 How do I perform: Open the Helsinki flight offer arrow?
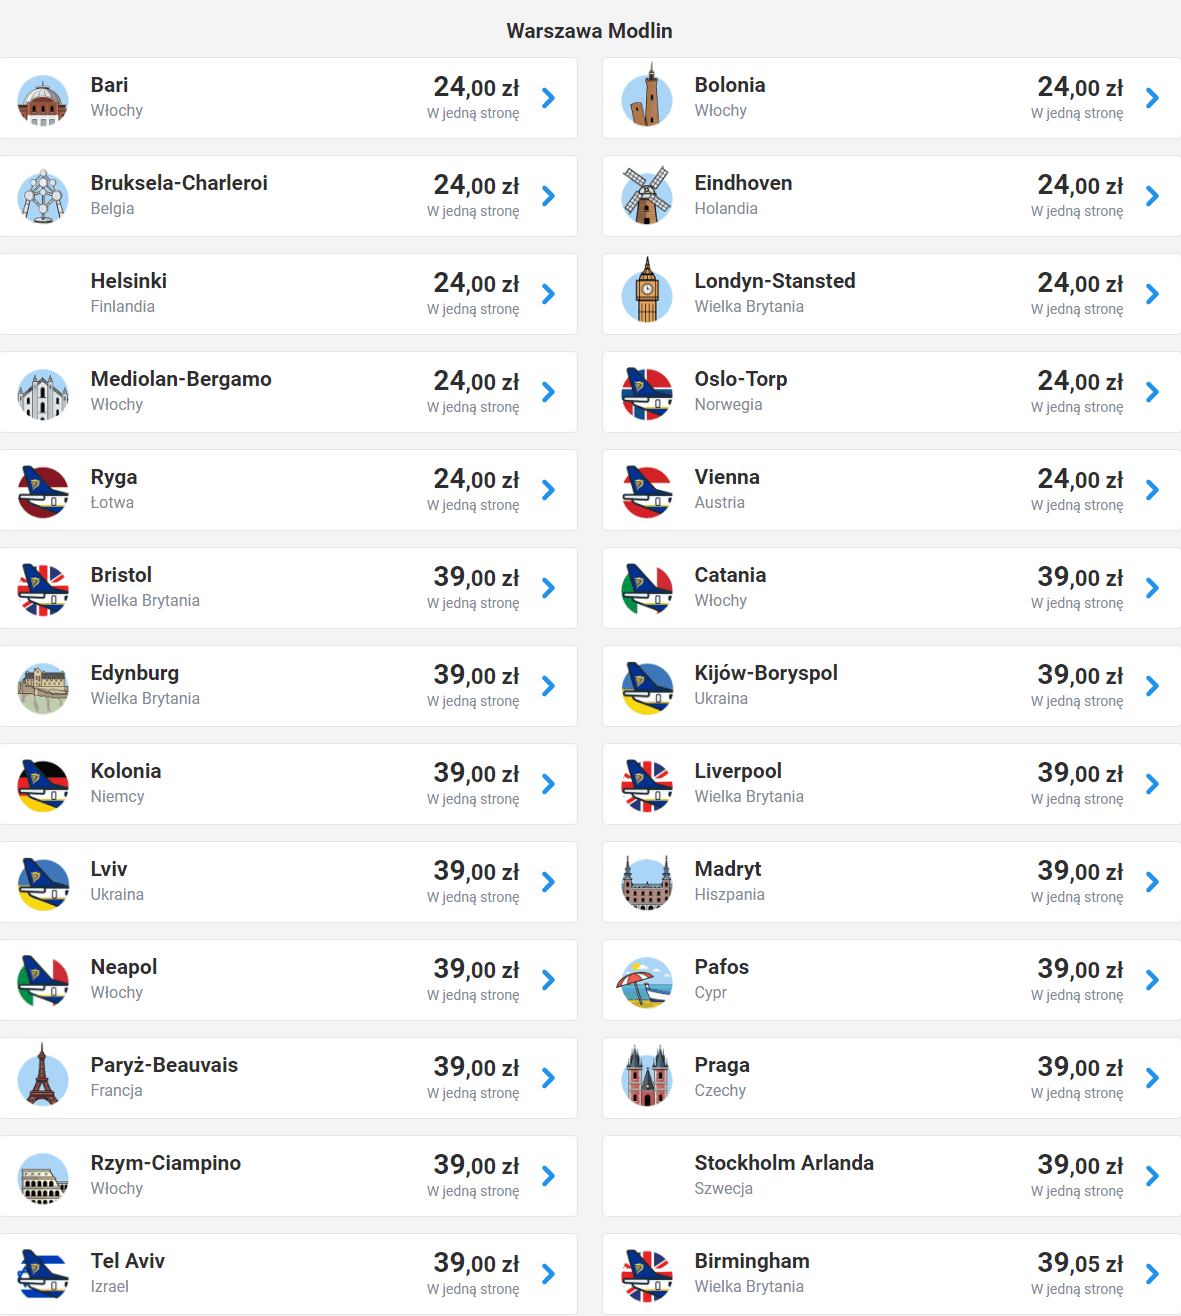click(548, 294)
